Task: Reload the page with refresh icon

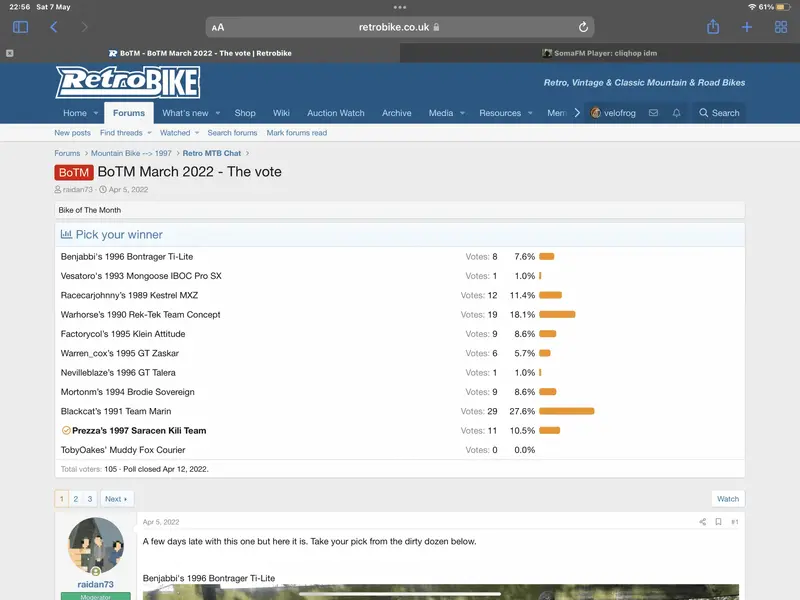Action: [x=583, y=27]
